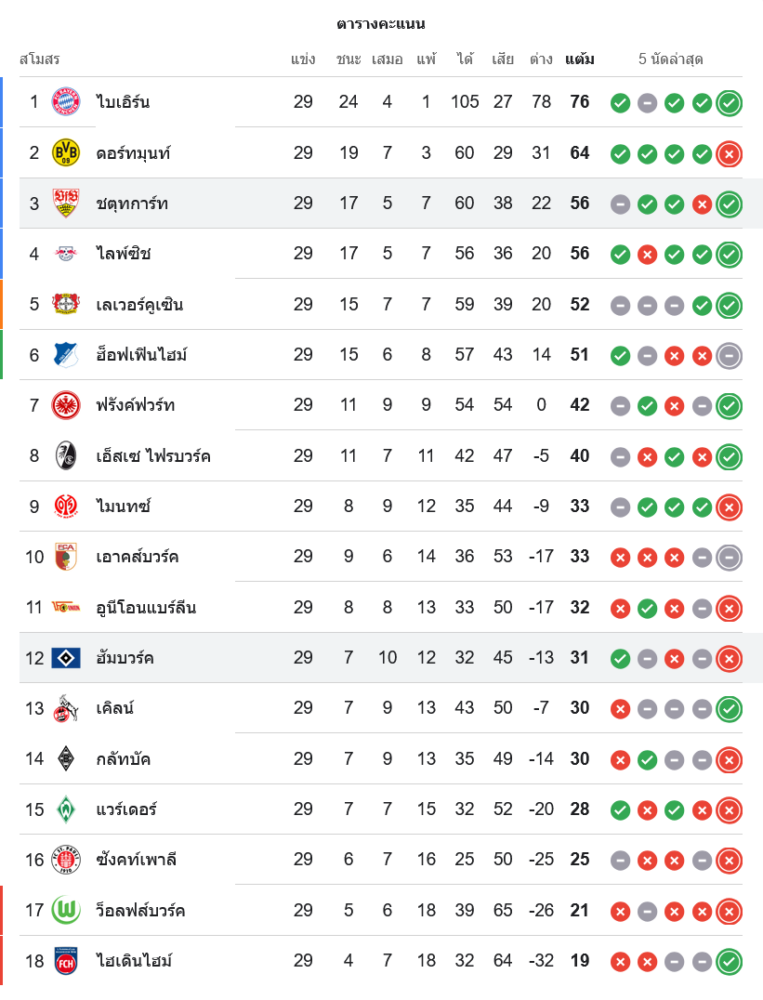
Task: Open the ไฮเดินไฮม์ team name link
Action: click(134, 961)
